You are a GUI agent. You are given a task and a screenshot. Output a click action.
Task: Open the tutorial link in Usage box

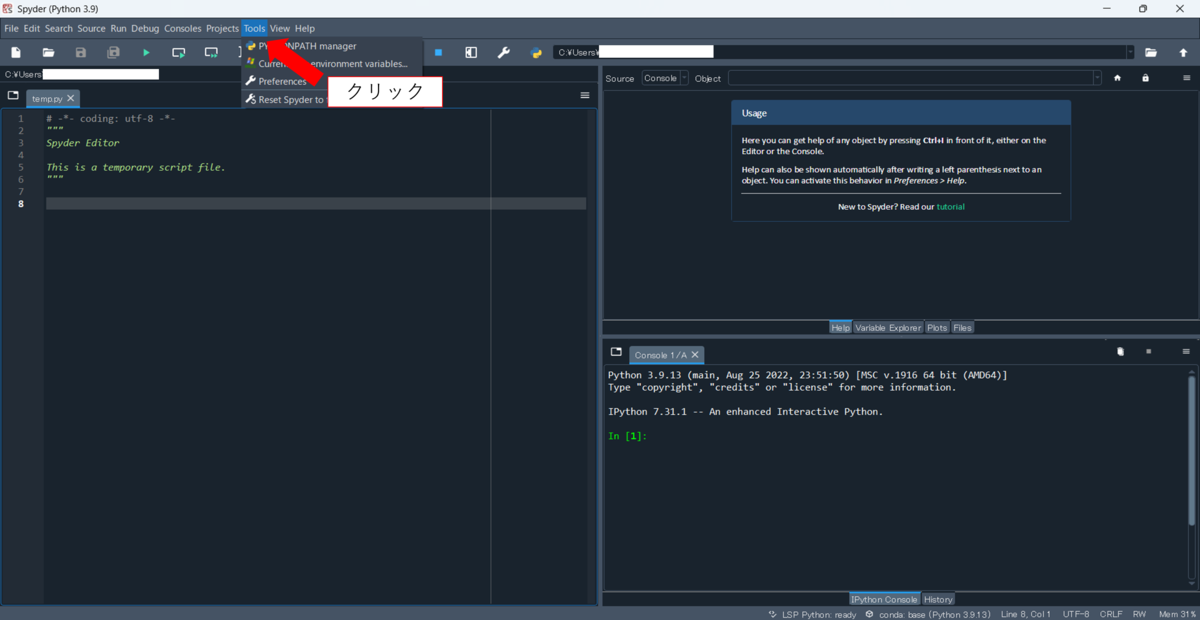point(950,207)
